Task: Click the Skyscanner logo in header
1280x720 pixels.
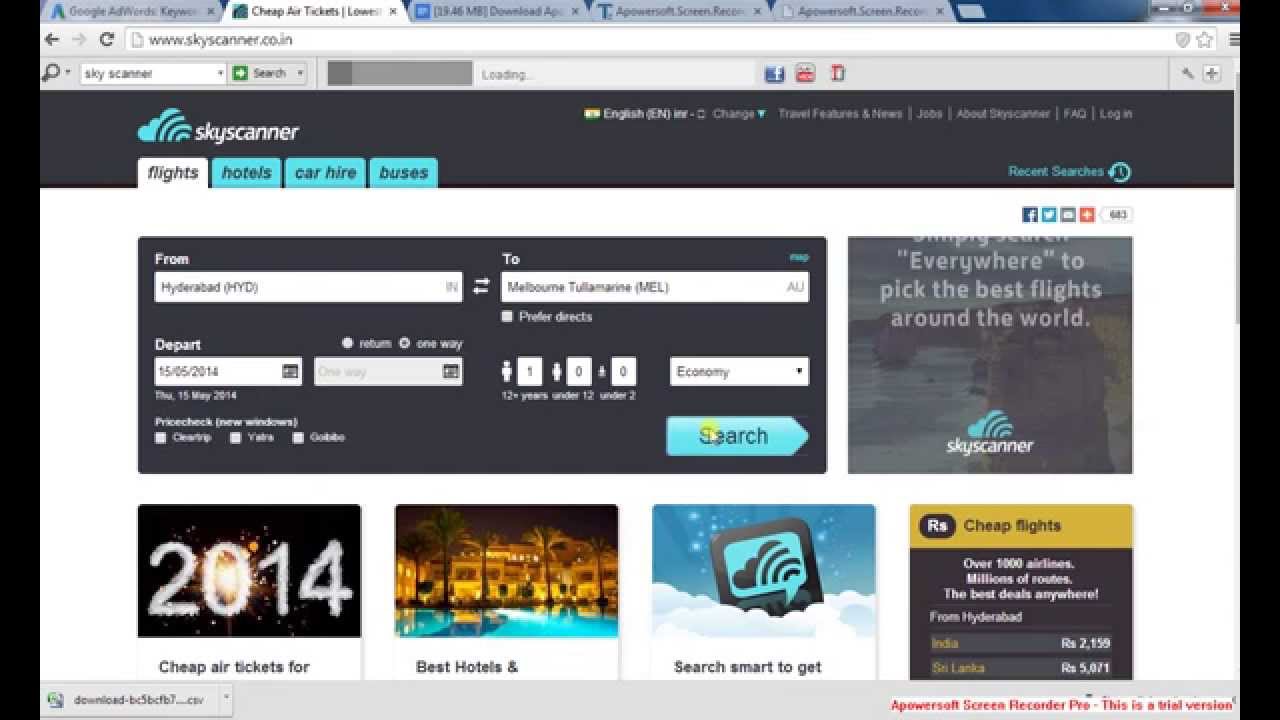Action: point(218,127)
